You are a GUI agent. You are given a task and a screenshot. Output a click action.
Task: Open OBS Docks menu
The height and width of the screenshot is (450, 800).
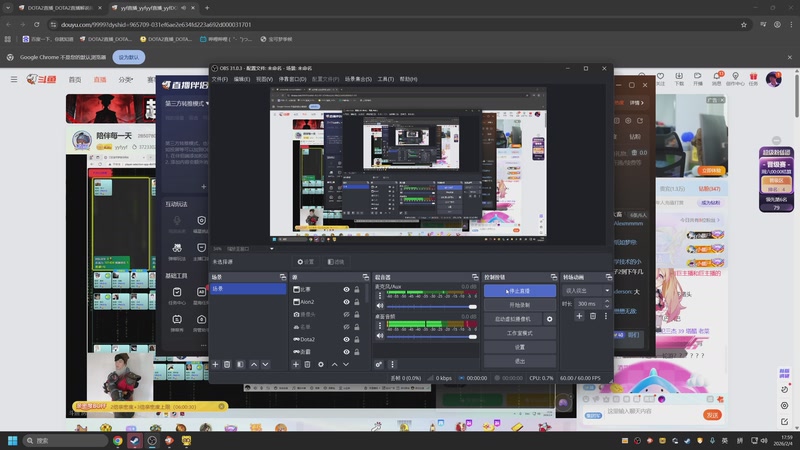(x=292, y=79)
